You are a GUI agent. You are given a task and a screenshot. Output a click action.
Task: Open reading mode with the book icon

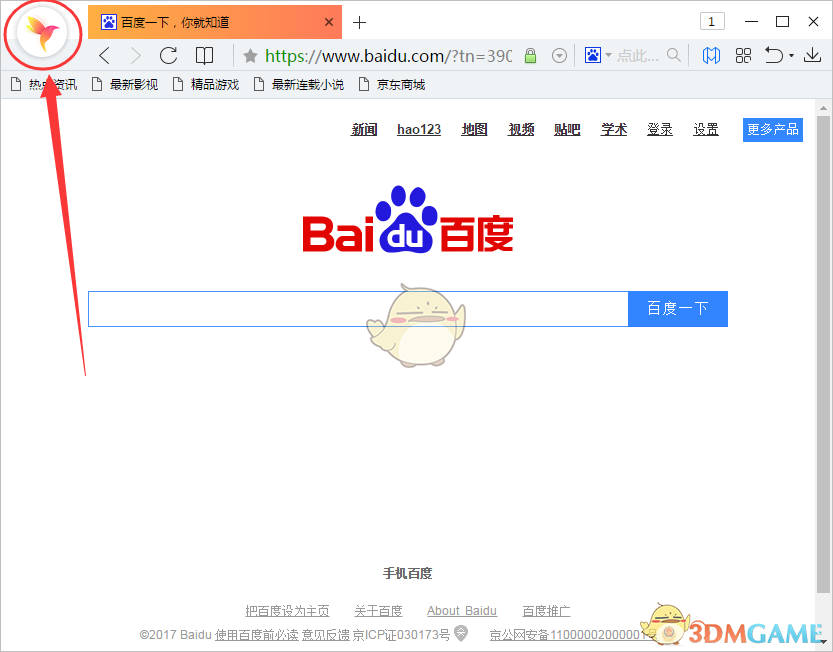pos(204,55)
